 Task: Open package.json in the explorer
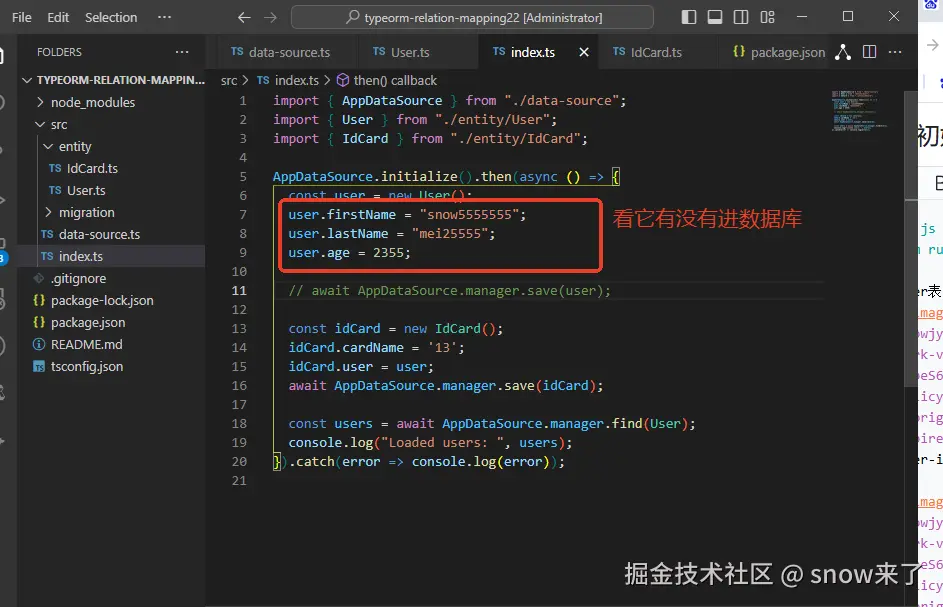pyautogui.click(x=111, y=322)
